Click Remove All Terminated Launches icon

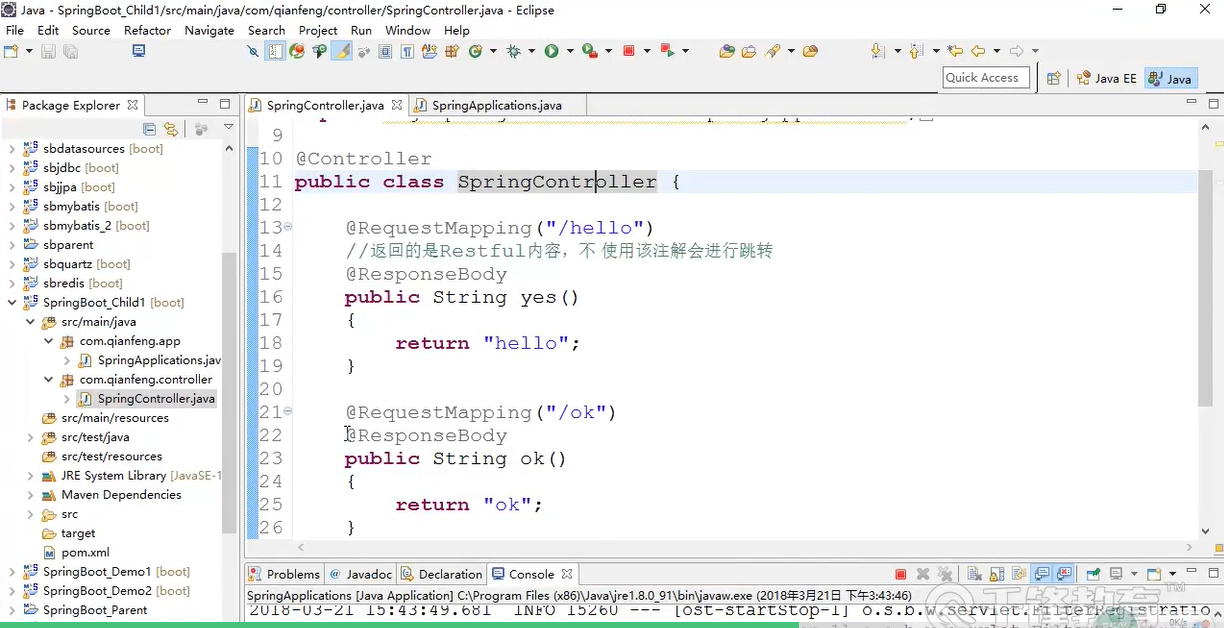click(x=947, y=574)
